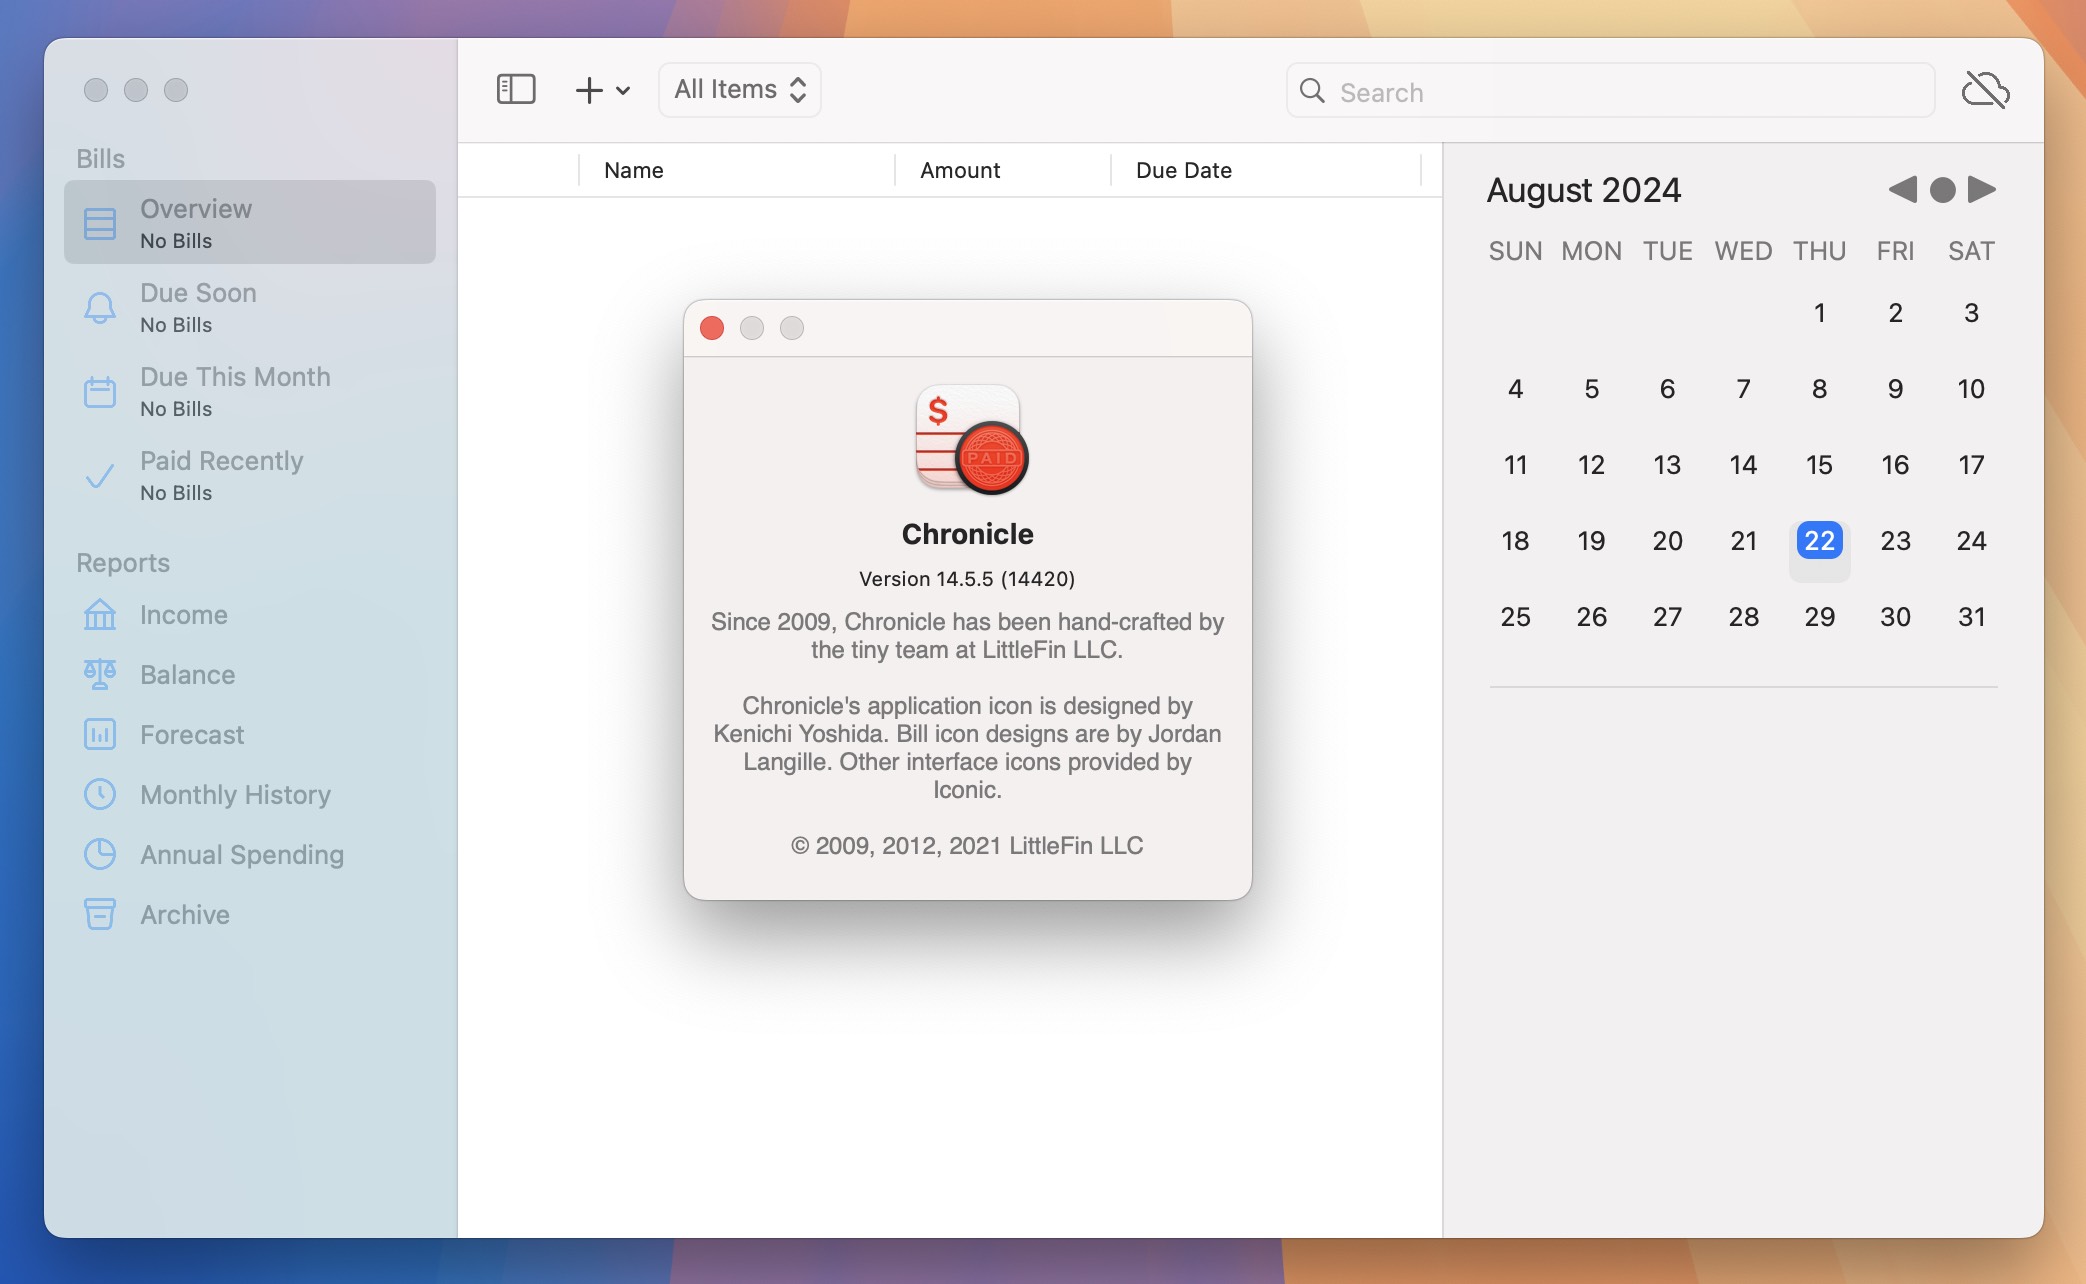Close the About Chronicle dialog

coord(712,328)
